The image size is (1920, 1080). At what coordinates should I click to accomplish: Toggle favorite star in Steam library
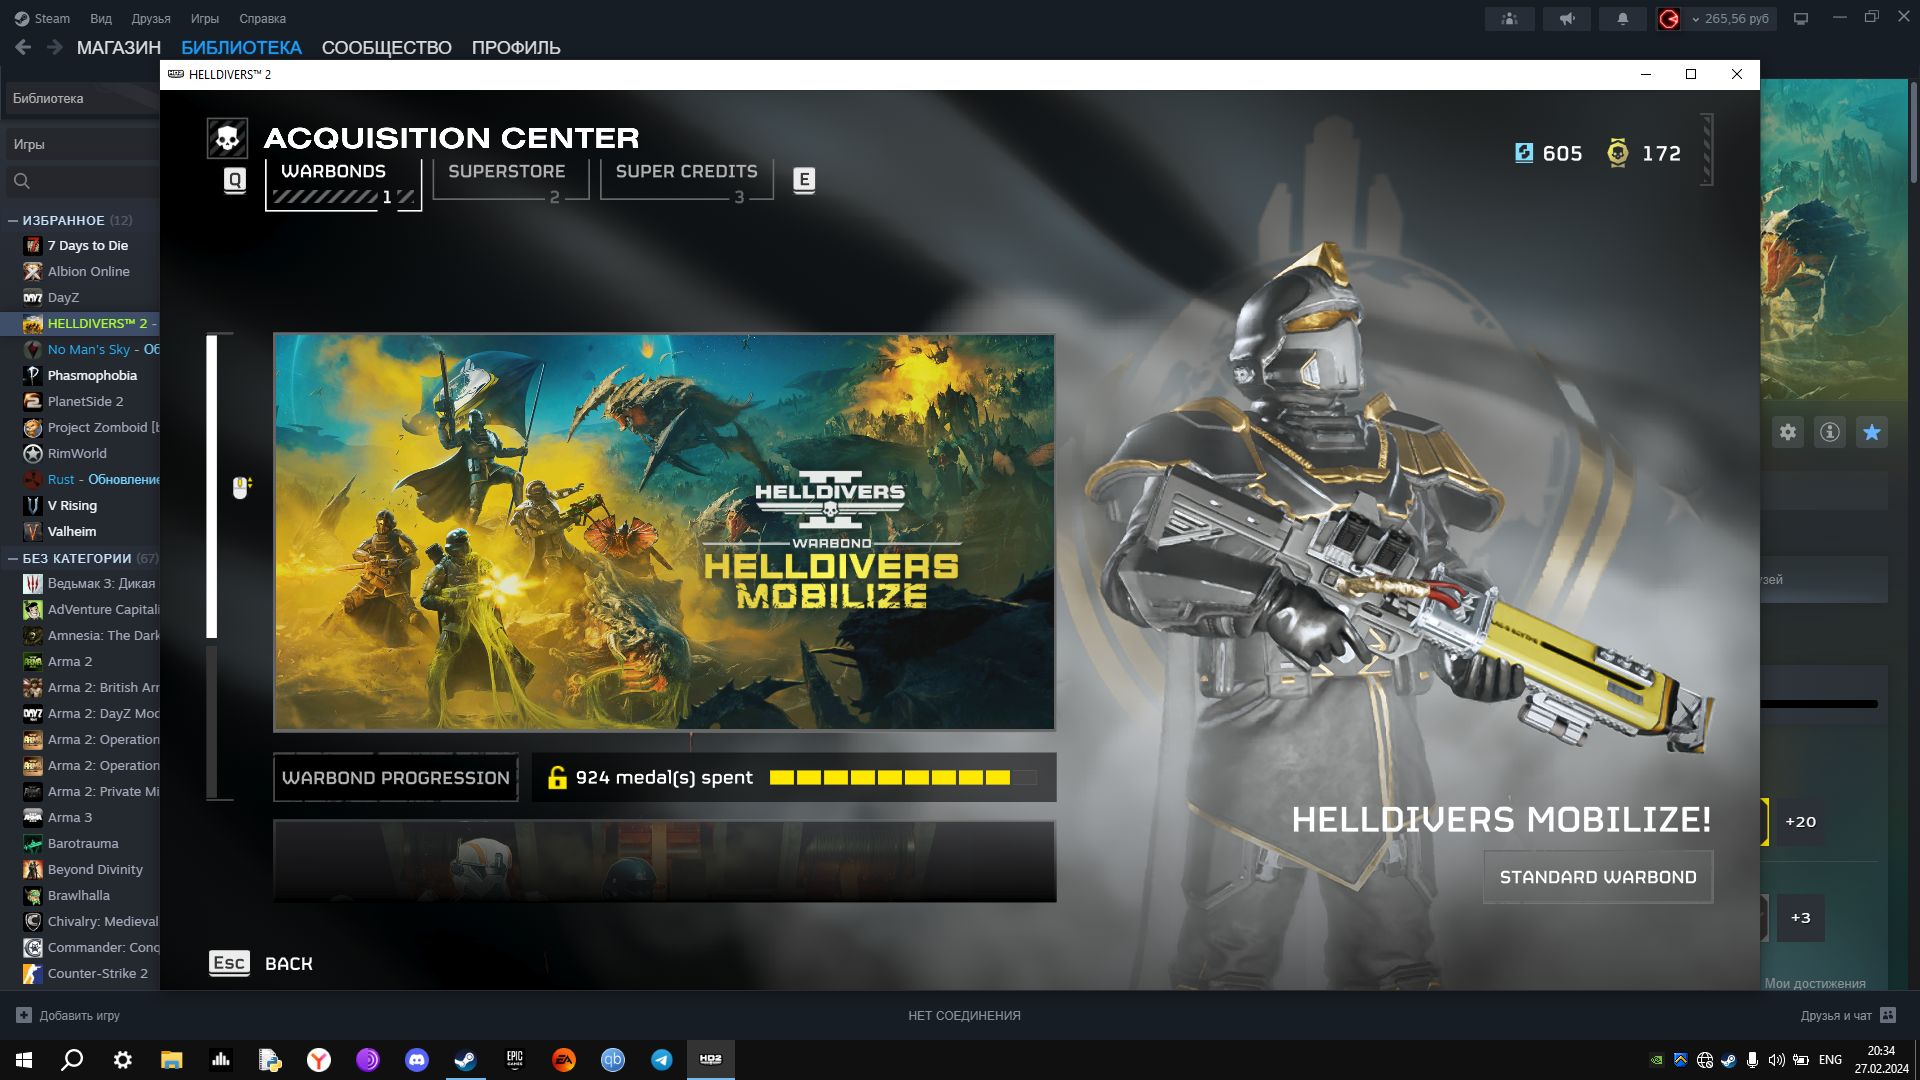pyautogui.click(x=1872, y=432)
